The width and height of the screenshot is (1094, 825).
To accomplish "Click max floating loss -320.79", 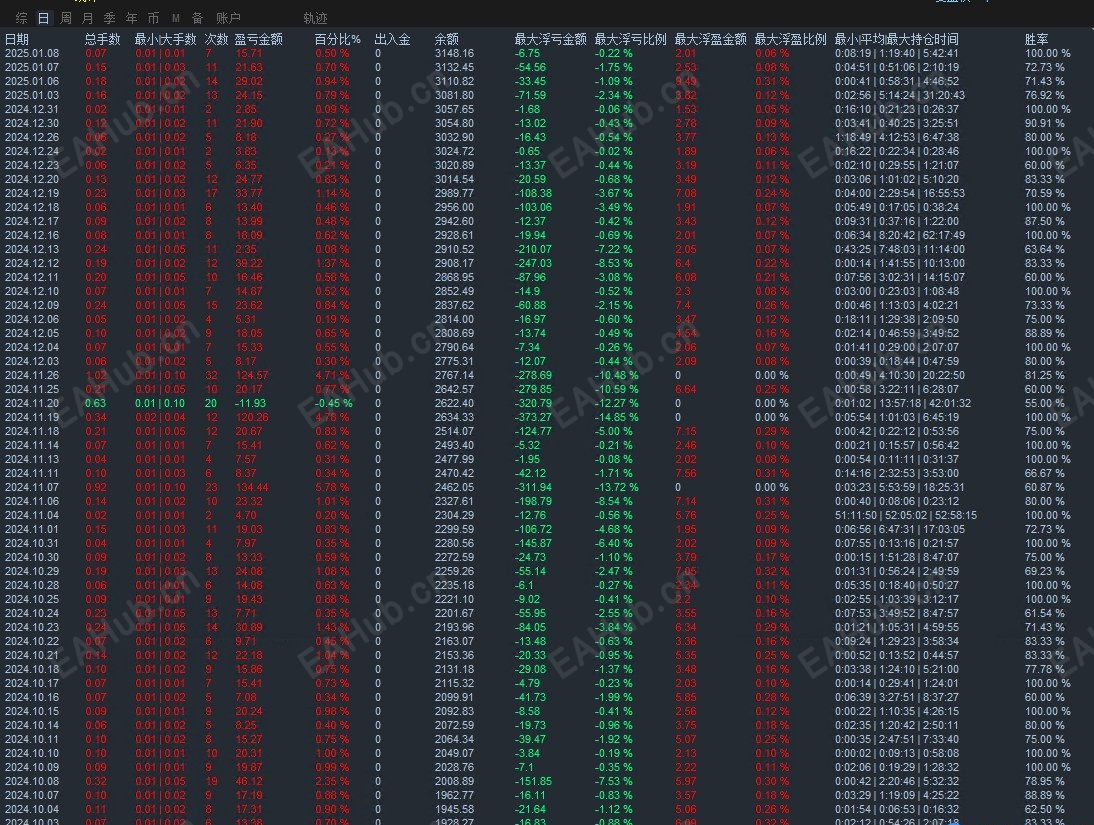I will [533, 403].
